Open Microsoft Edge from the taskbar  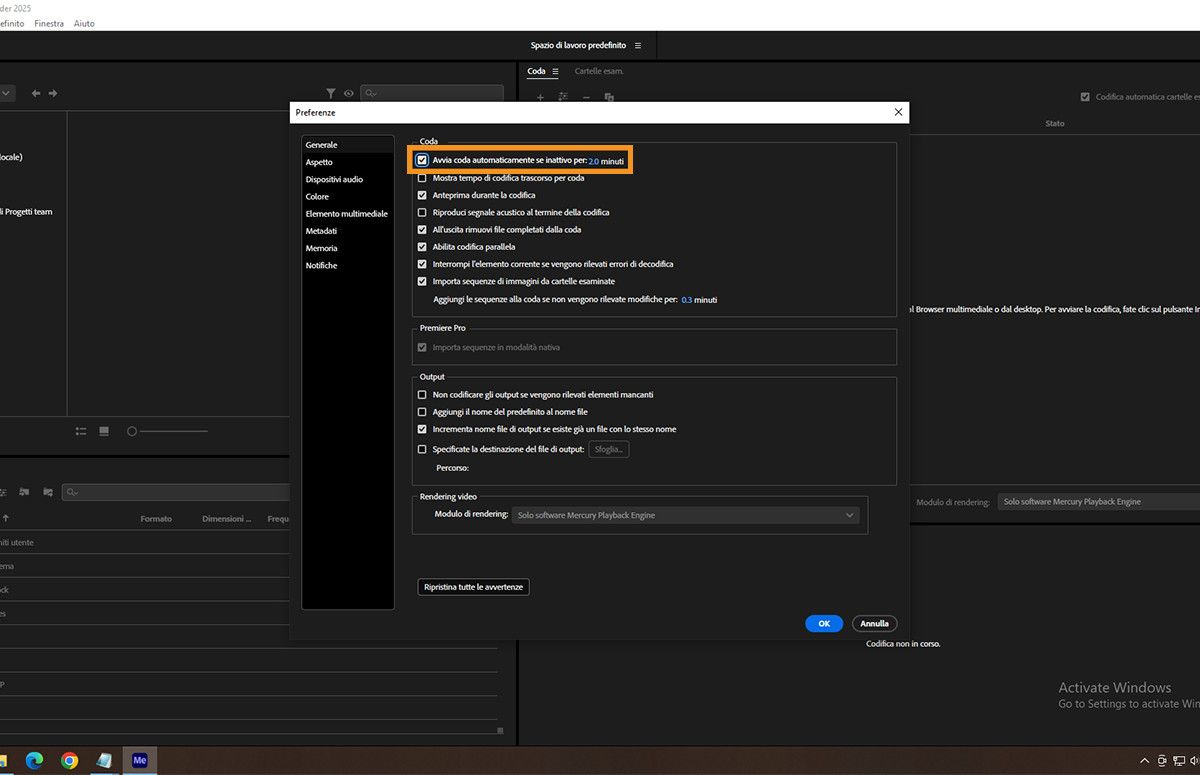click(34, 760)
